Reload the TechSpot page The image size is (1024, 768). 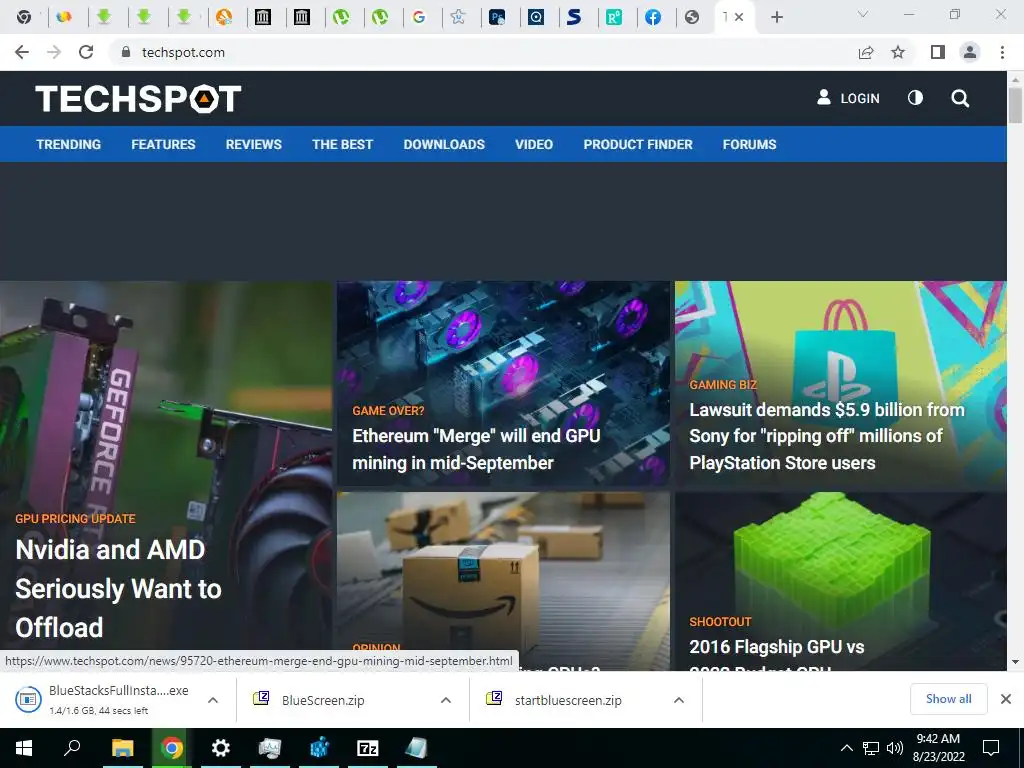(x=86, y=52)
